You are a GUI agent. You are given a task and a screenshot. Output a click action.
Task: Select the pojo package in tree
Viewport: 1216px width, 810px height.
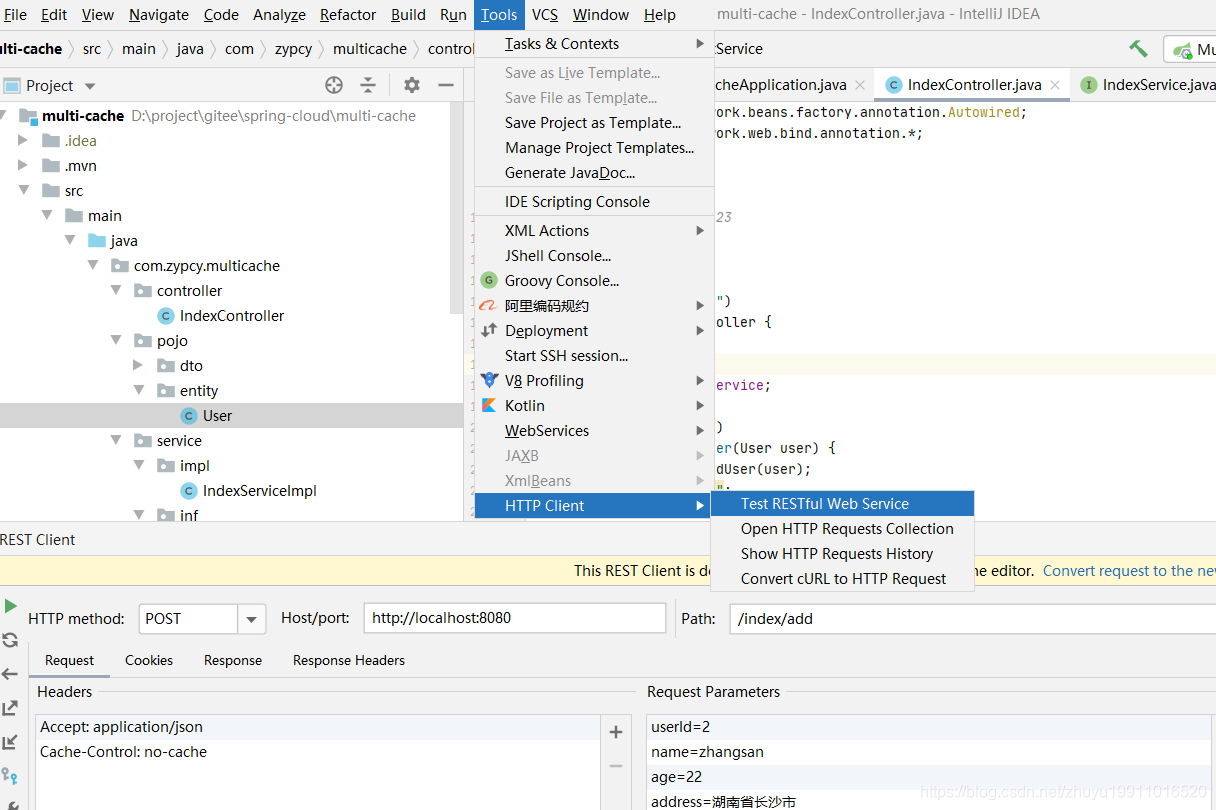pos(172,341)
